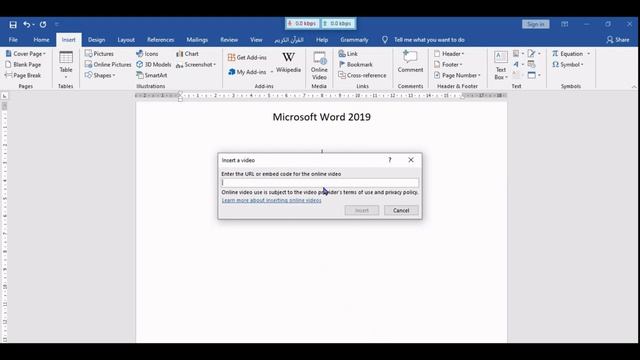Switch to the References tab
The height and width of the screenshot is (360, 640).
pyautogui.click(x=160, y=40)
